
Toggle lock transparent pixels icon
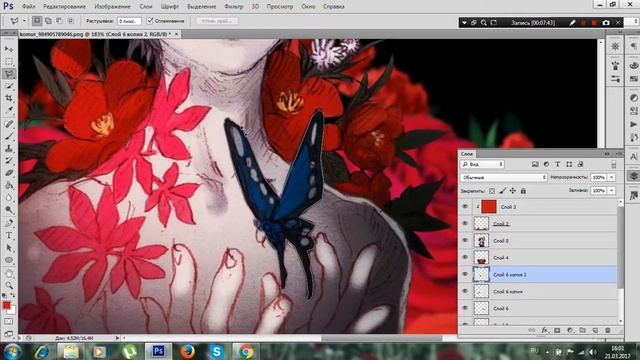click(x=492, y=191)
